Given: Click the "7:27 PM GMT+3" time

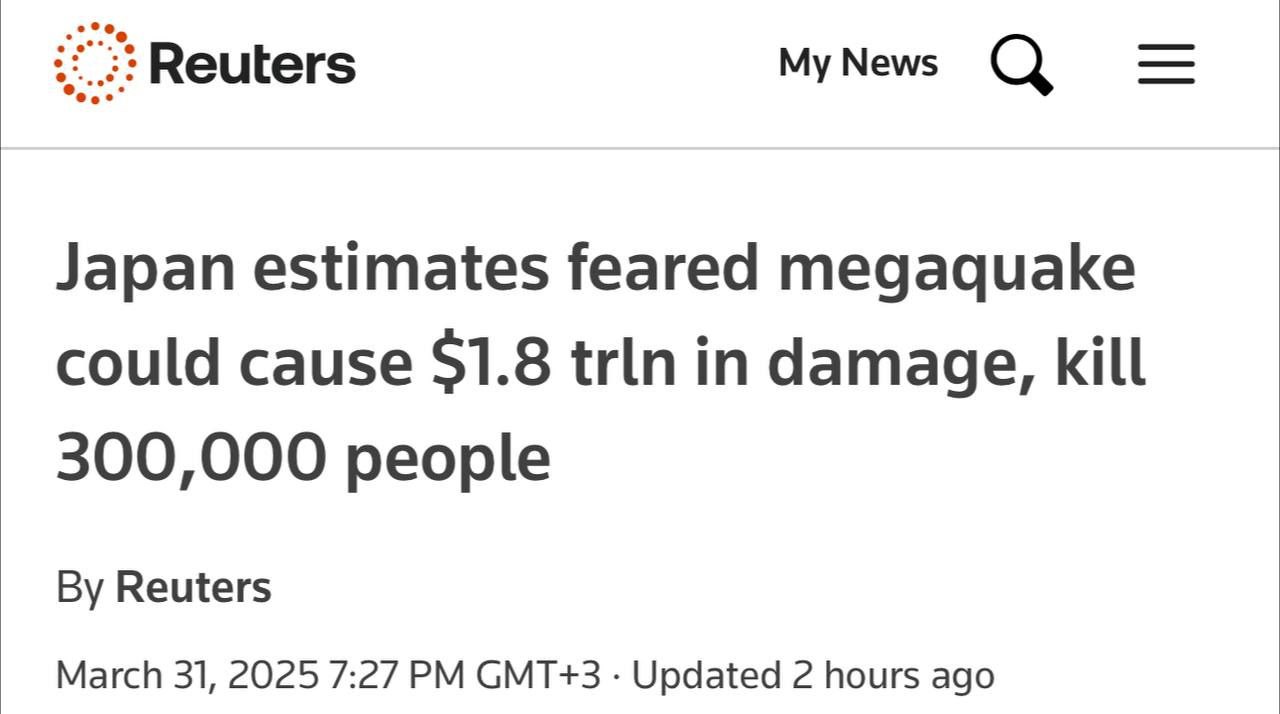Looking at the screenshot, I should pyautogui.click(x=464, y=675).
